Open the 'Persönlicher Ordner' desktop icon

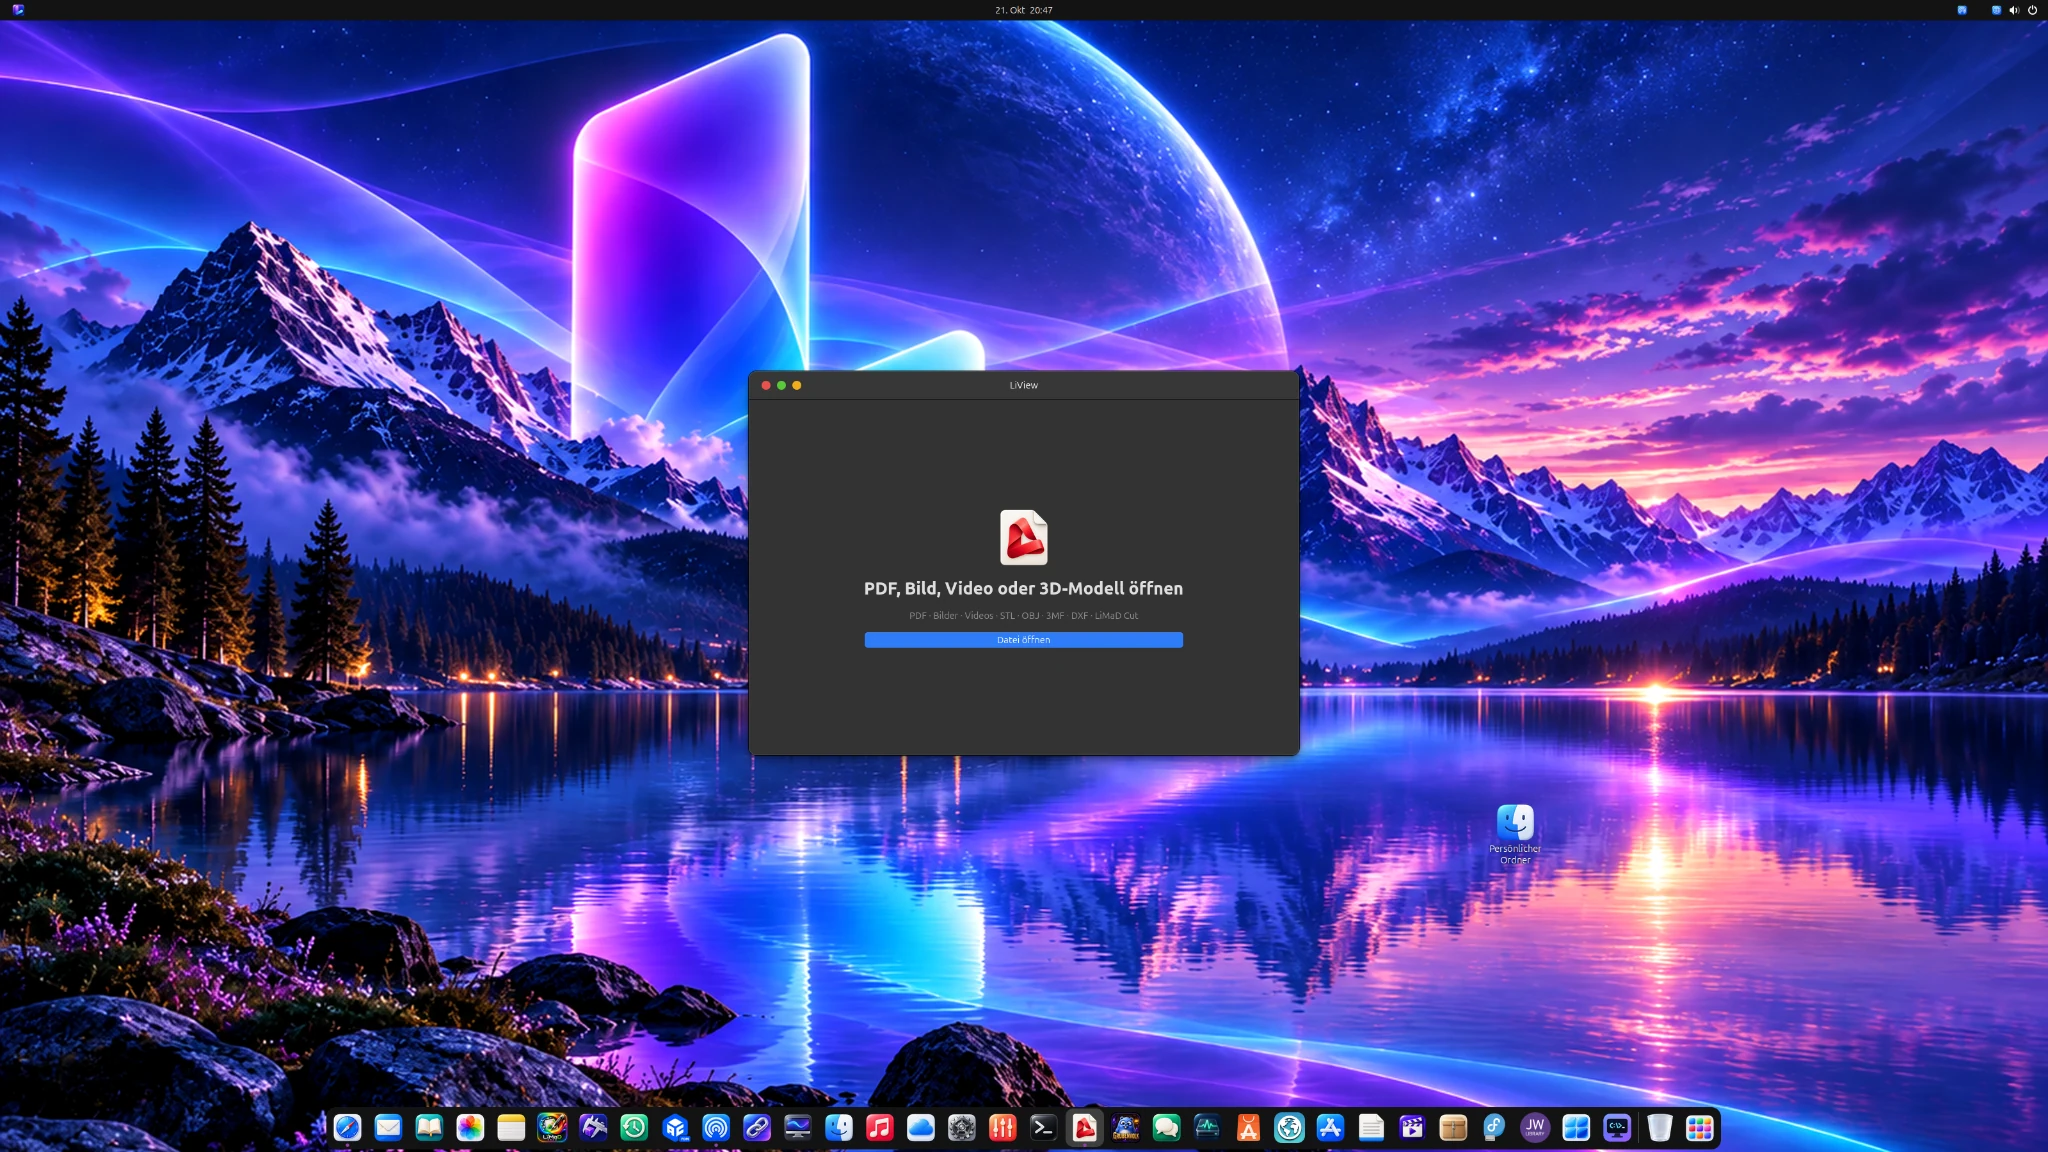(1515, 834)
